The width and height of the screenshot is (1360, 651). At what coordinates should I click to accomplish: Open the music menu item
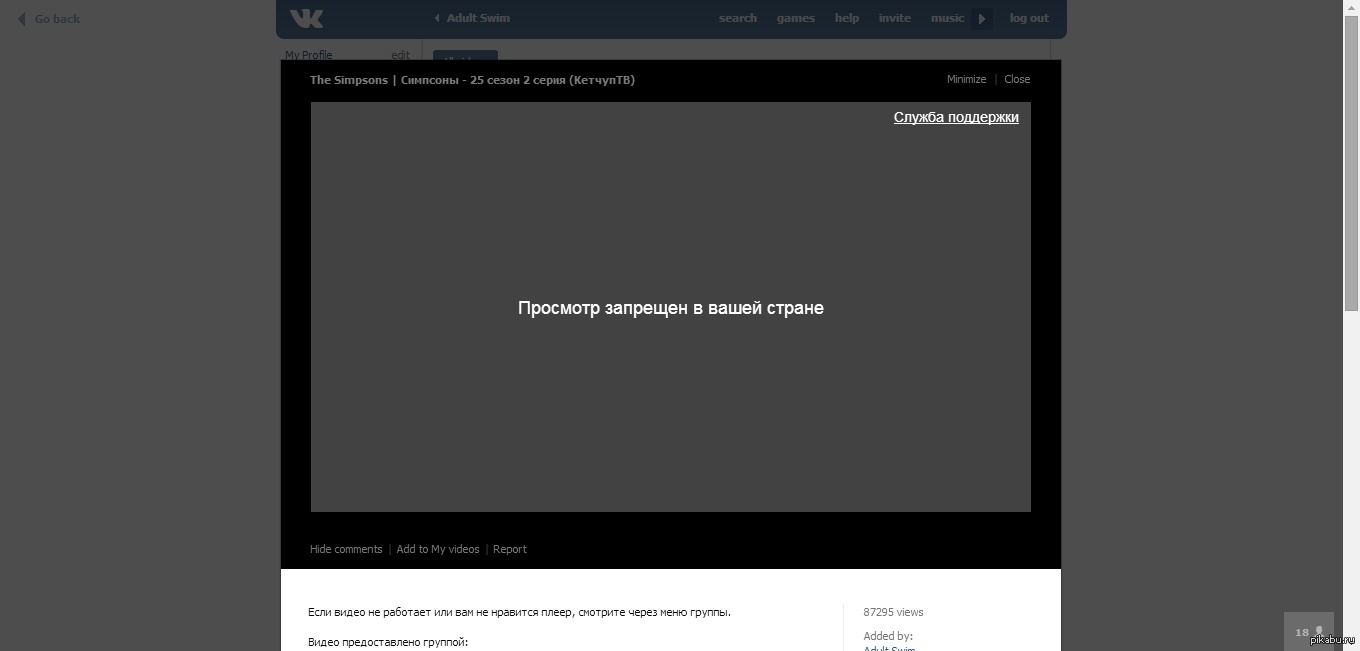pos(947,18)
